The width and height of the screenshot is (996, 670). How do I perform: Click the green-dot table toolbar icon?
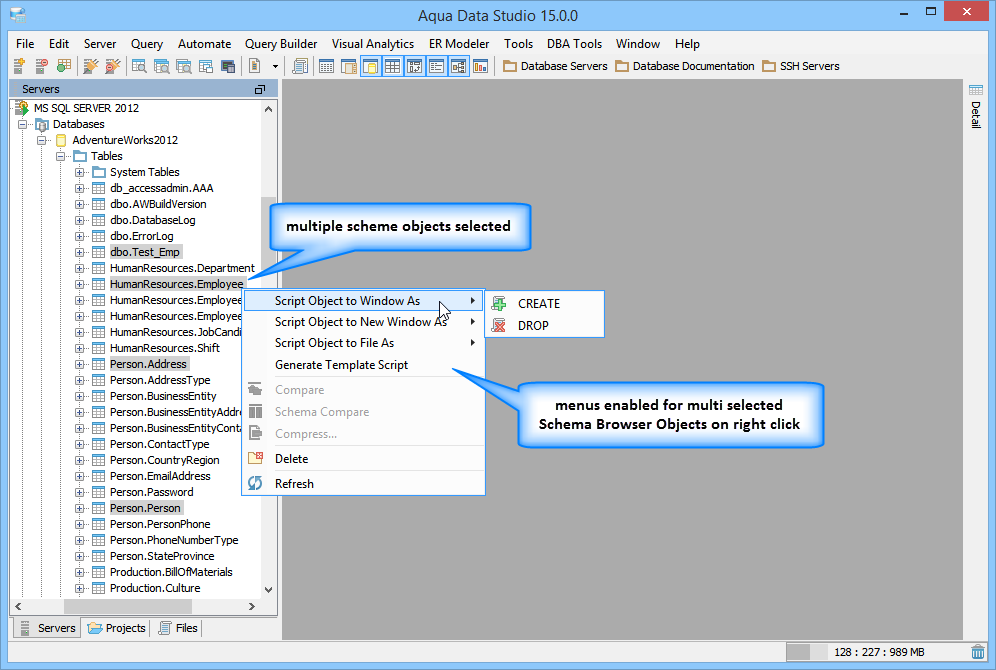pos(64,65)
